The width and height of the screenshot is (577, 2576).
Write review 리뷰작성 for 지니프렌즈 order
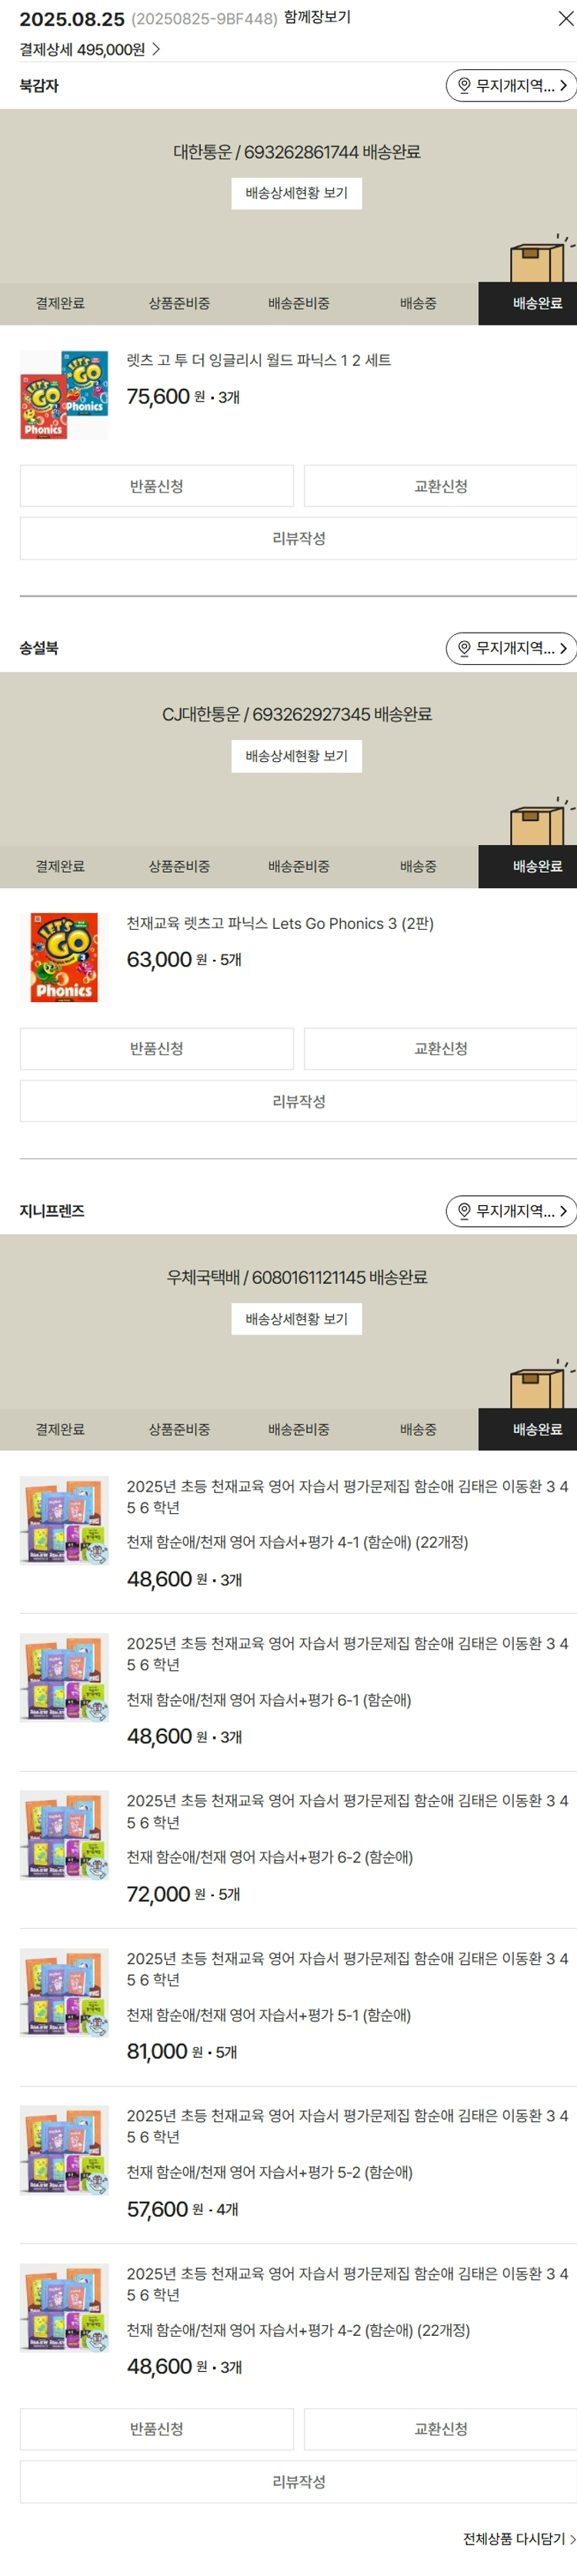point(298,2481)
